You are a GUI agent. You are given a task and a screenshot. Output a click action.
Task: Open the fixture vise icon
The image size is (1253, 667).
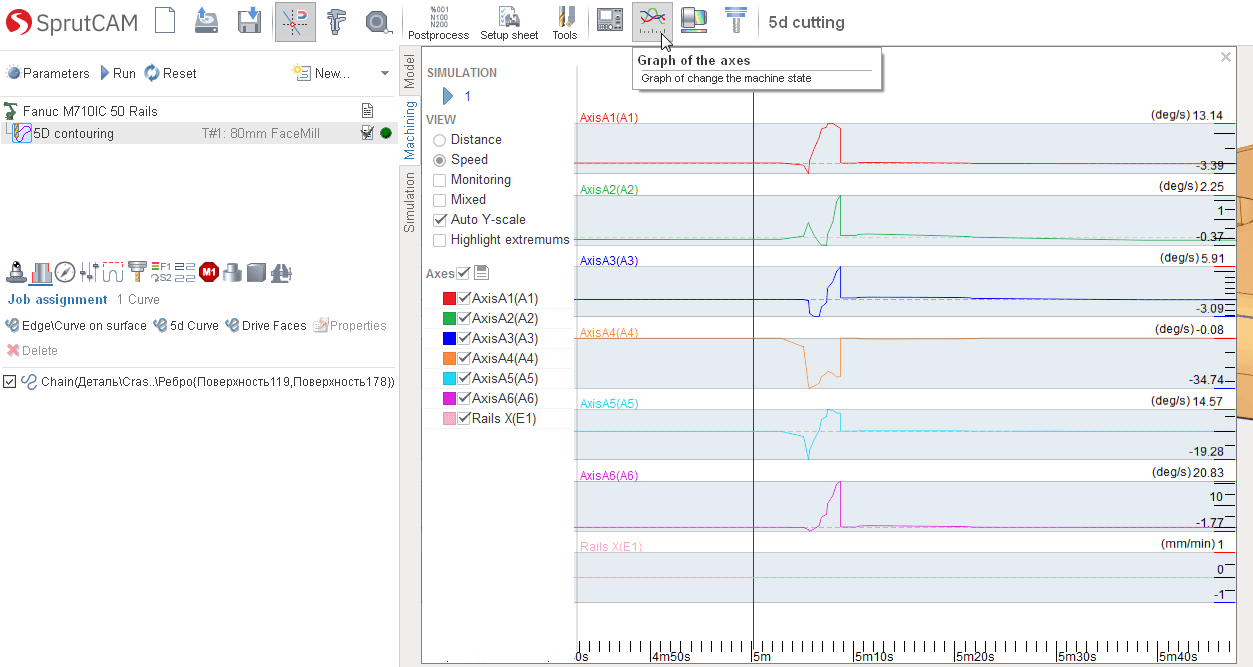tap(281, 271)
